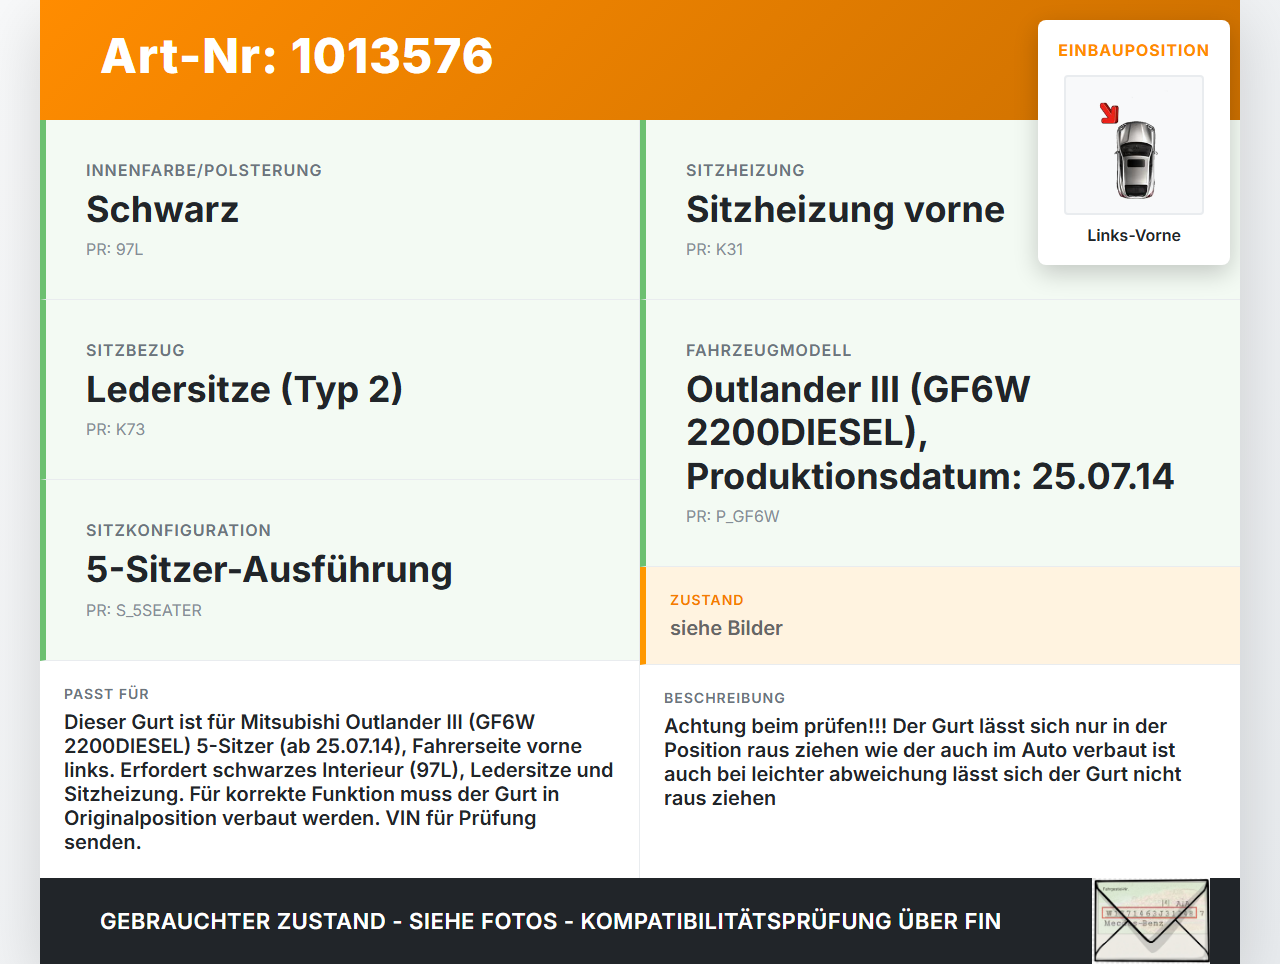Image resolution: width=1280 pixels, height=964 pixels.
Task: Click the 'FAHRZEUGMODELL' label
Action: 769,350
